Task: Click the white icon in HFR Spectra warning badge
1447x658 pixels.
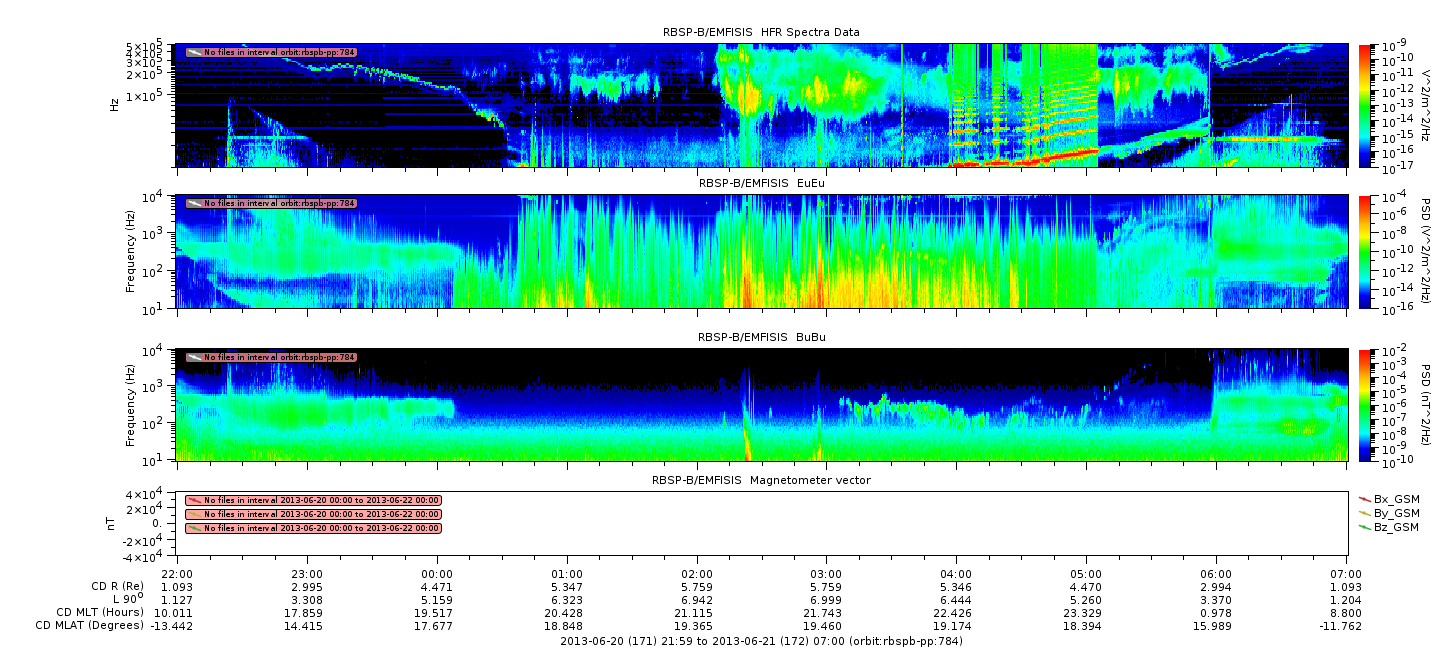Action: click(194, 52)
